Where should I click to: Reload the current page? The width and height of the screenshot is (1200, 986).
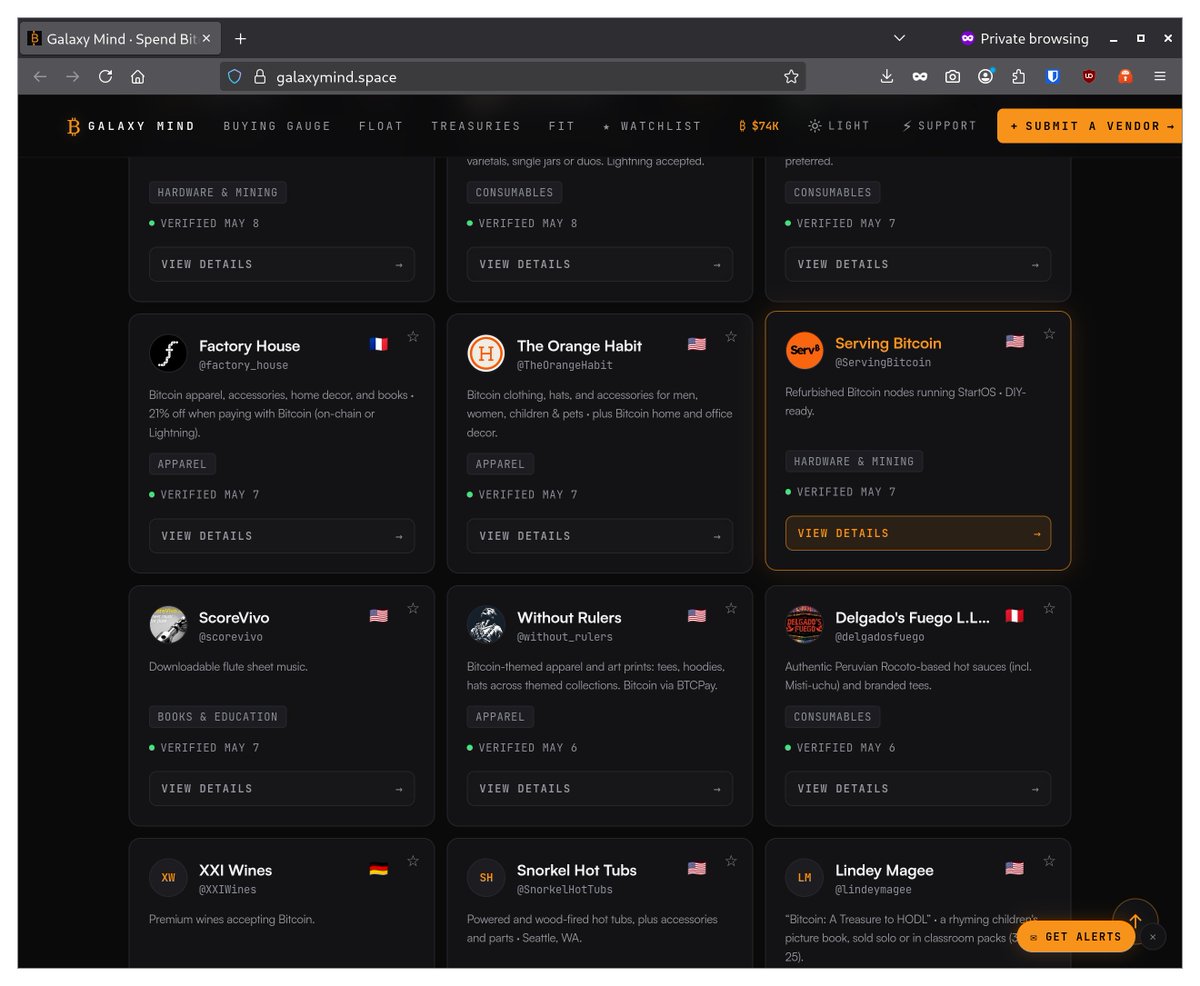click(x=105, y=76)
